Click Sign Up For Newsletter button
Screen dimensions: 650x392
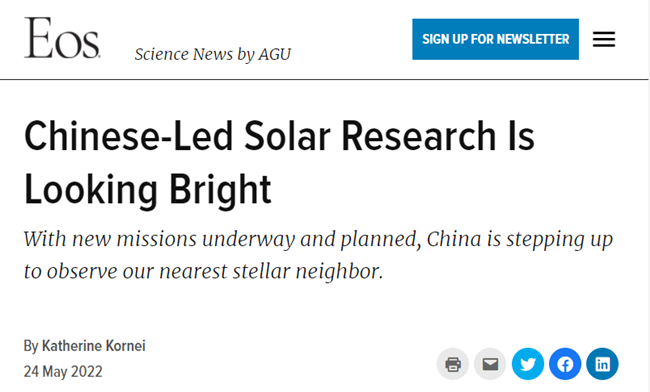[495, 39]
